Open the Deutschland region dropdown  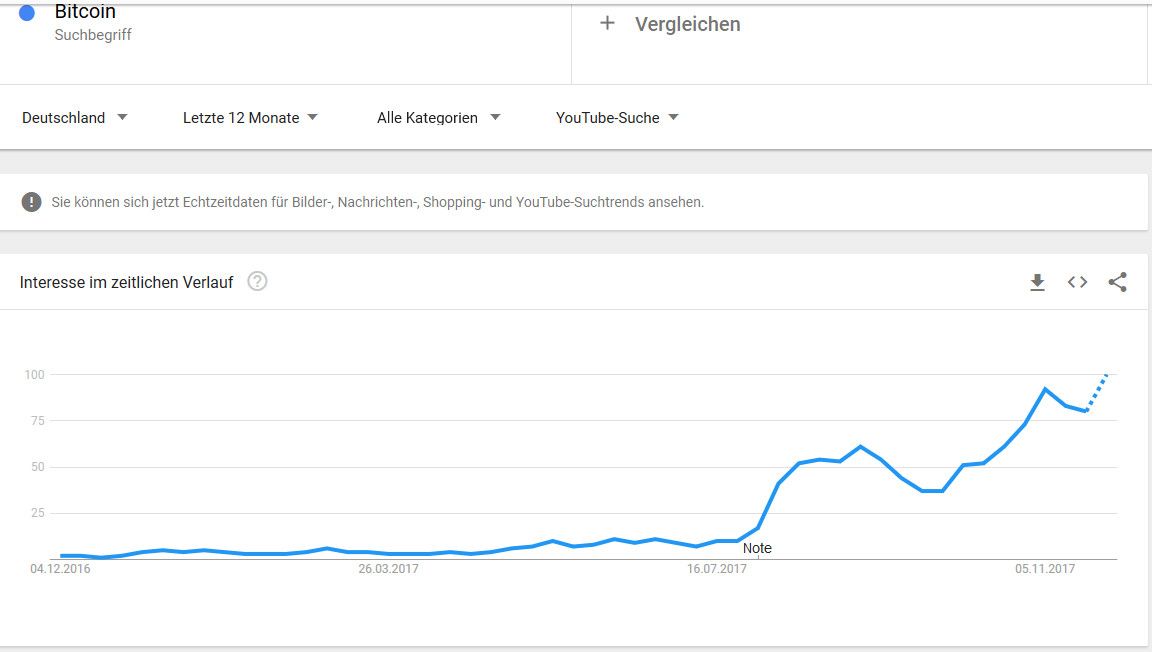coord(75,117)
